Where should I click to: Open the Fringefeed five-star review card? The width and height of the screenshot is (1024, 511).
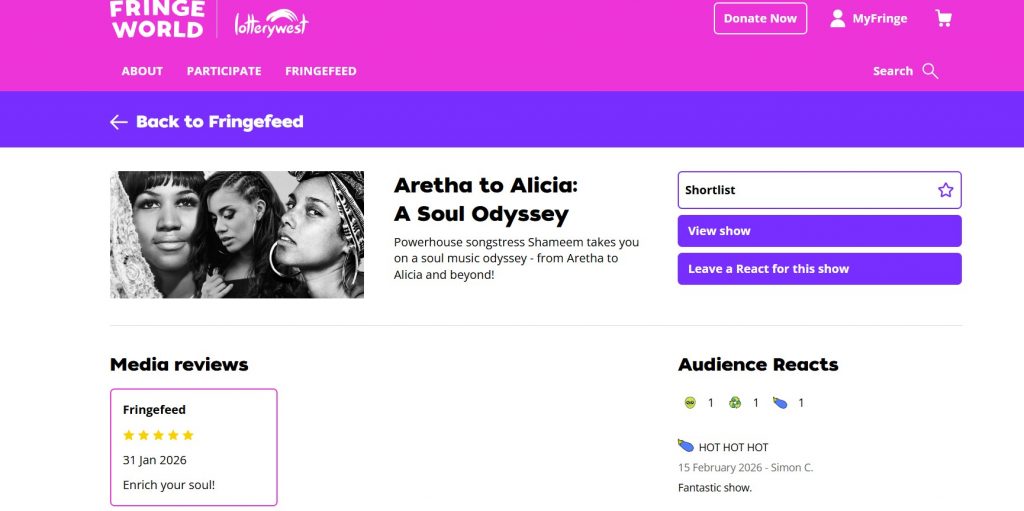(x=193, y=447)
